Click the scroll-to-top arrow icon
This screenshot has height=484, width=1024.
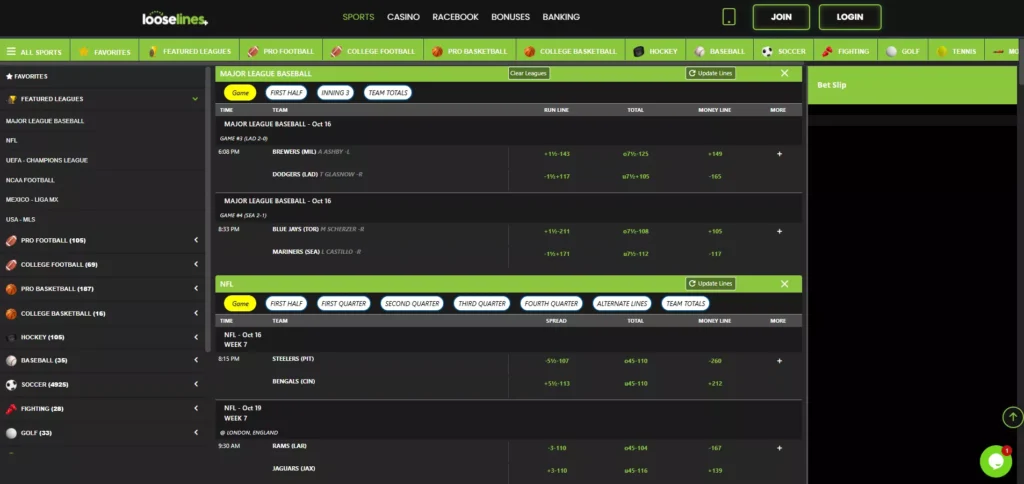[x=1012, y=417]
